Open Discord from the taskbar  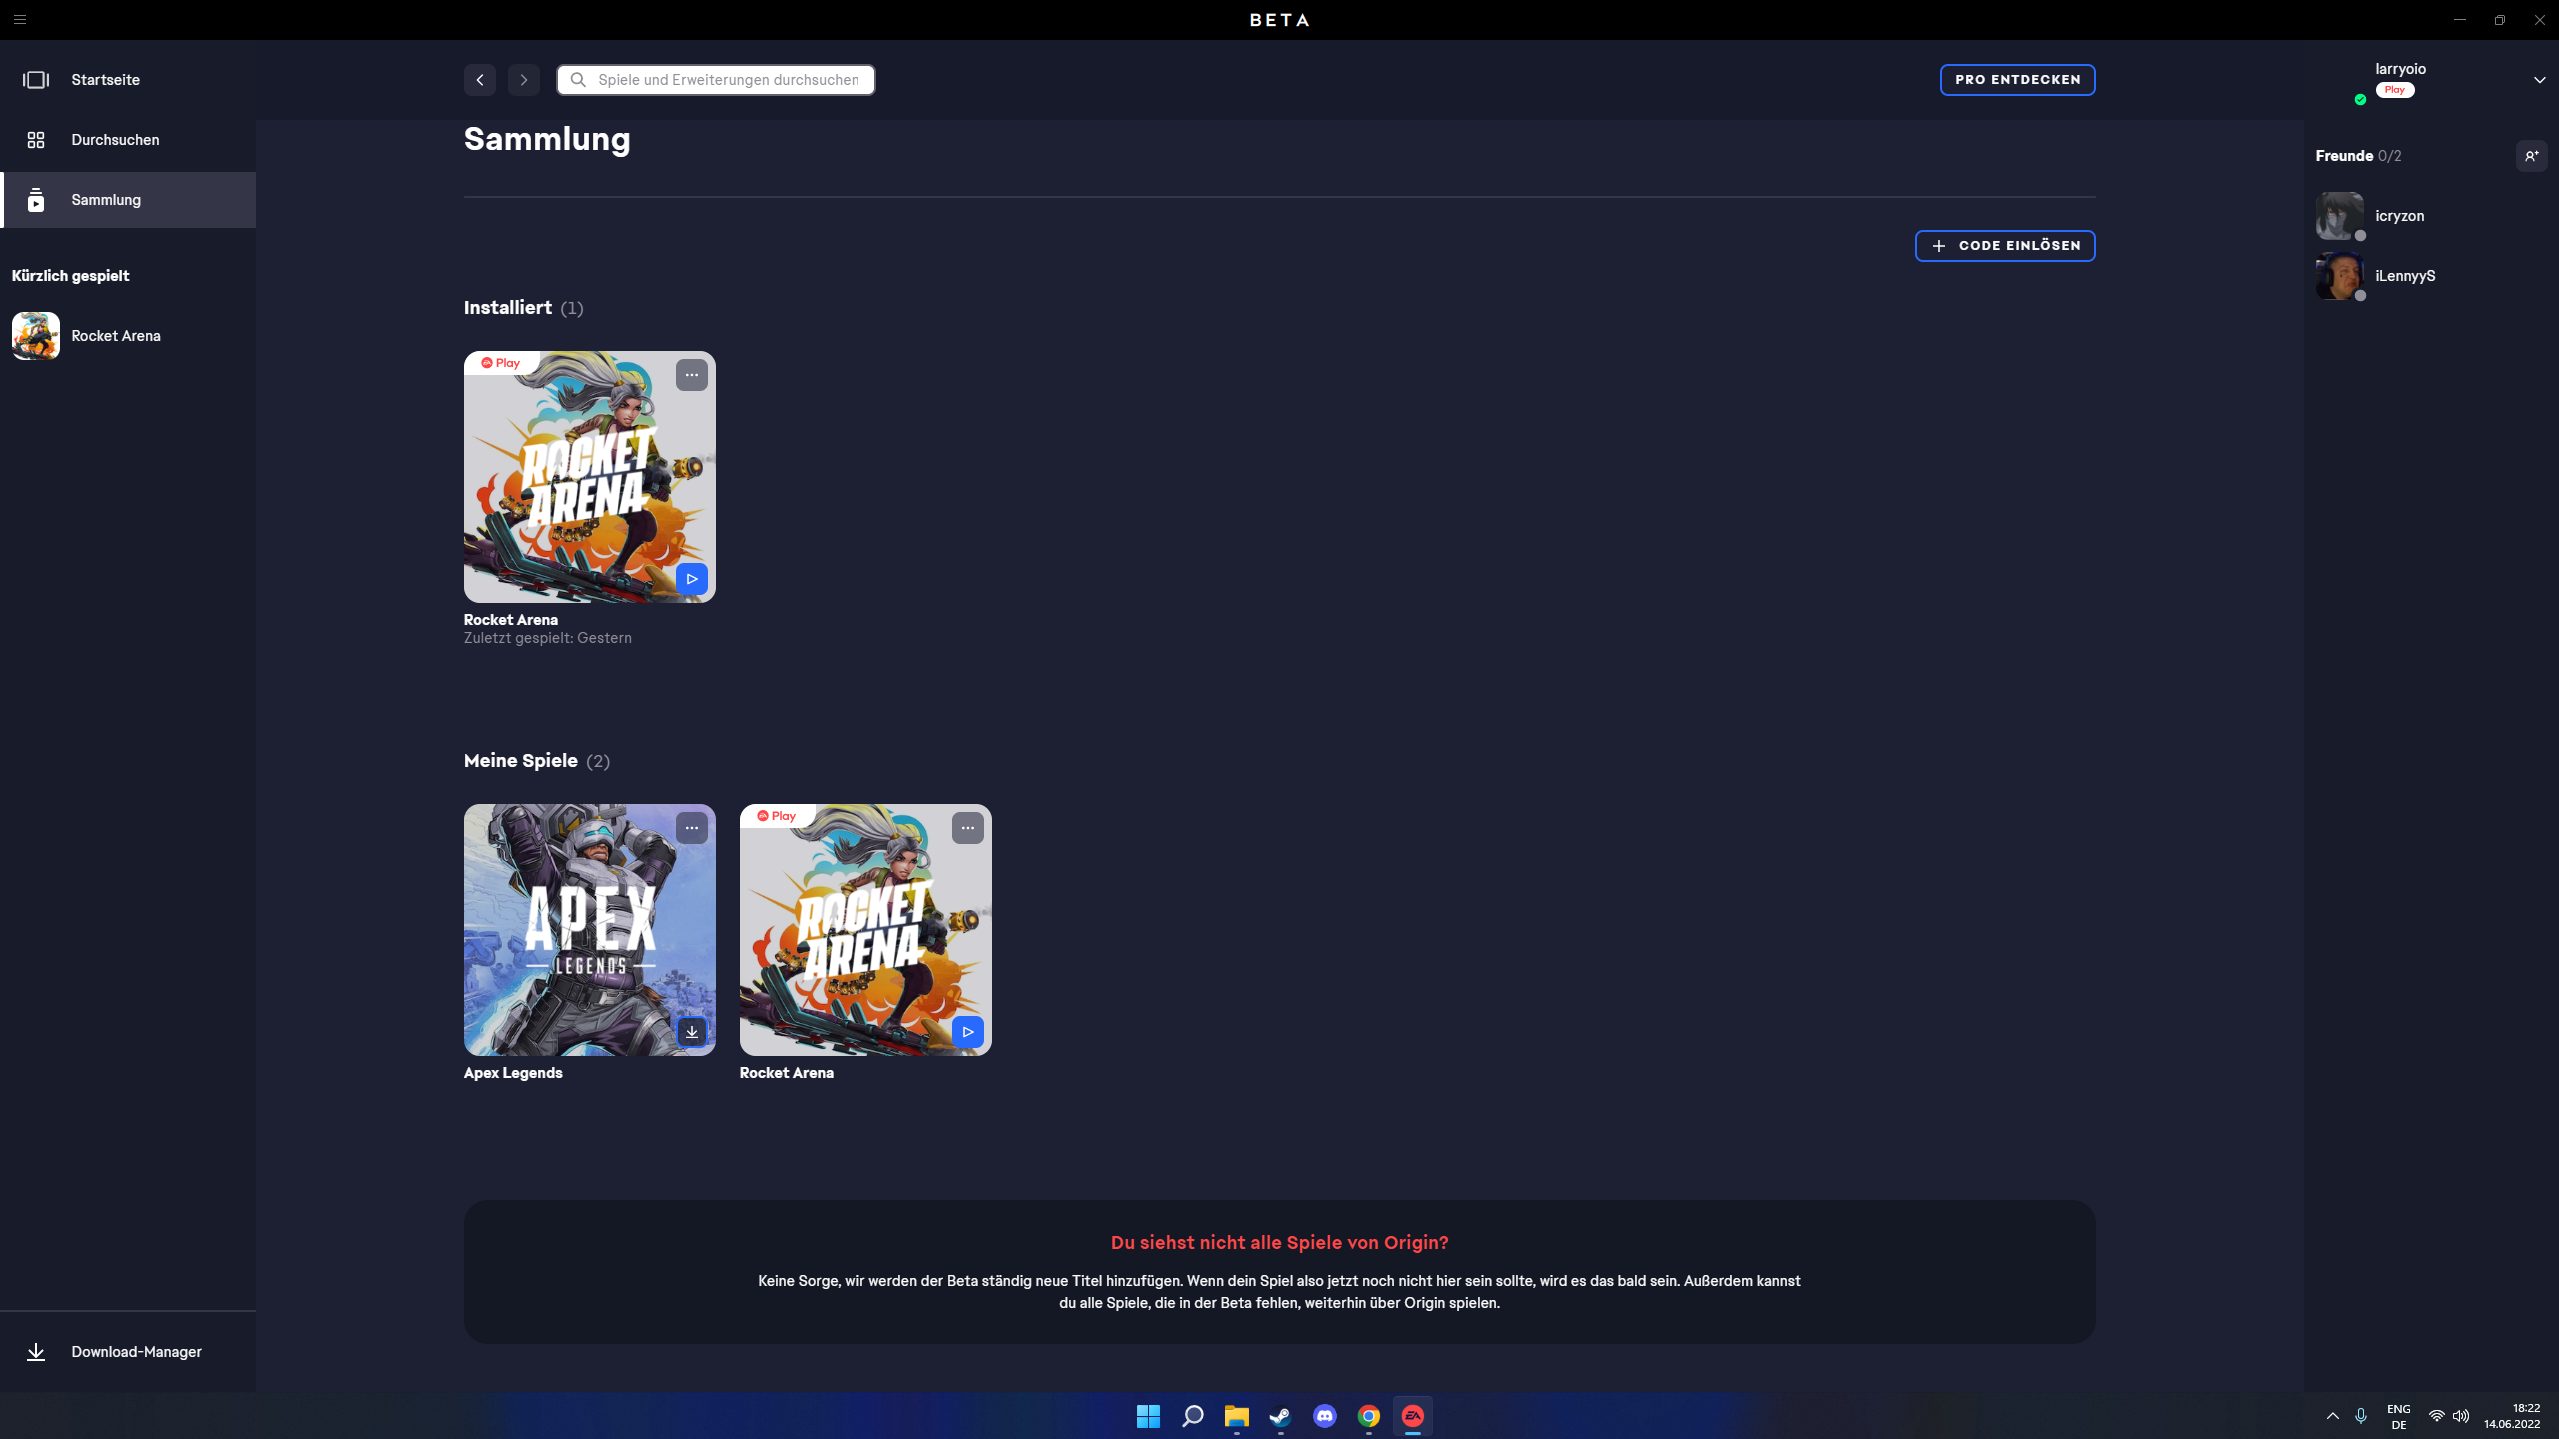[1324, 1417]
